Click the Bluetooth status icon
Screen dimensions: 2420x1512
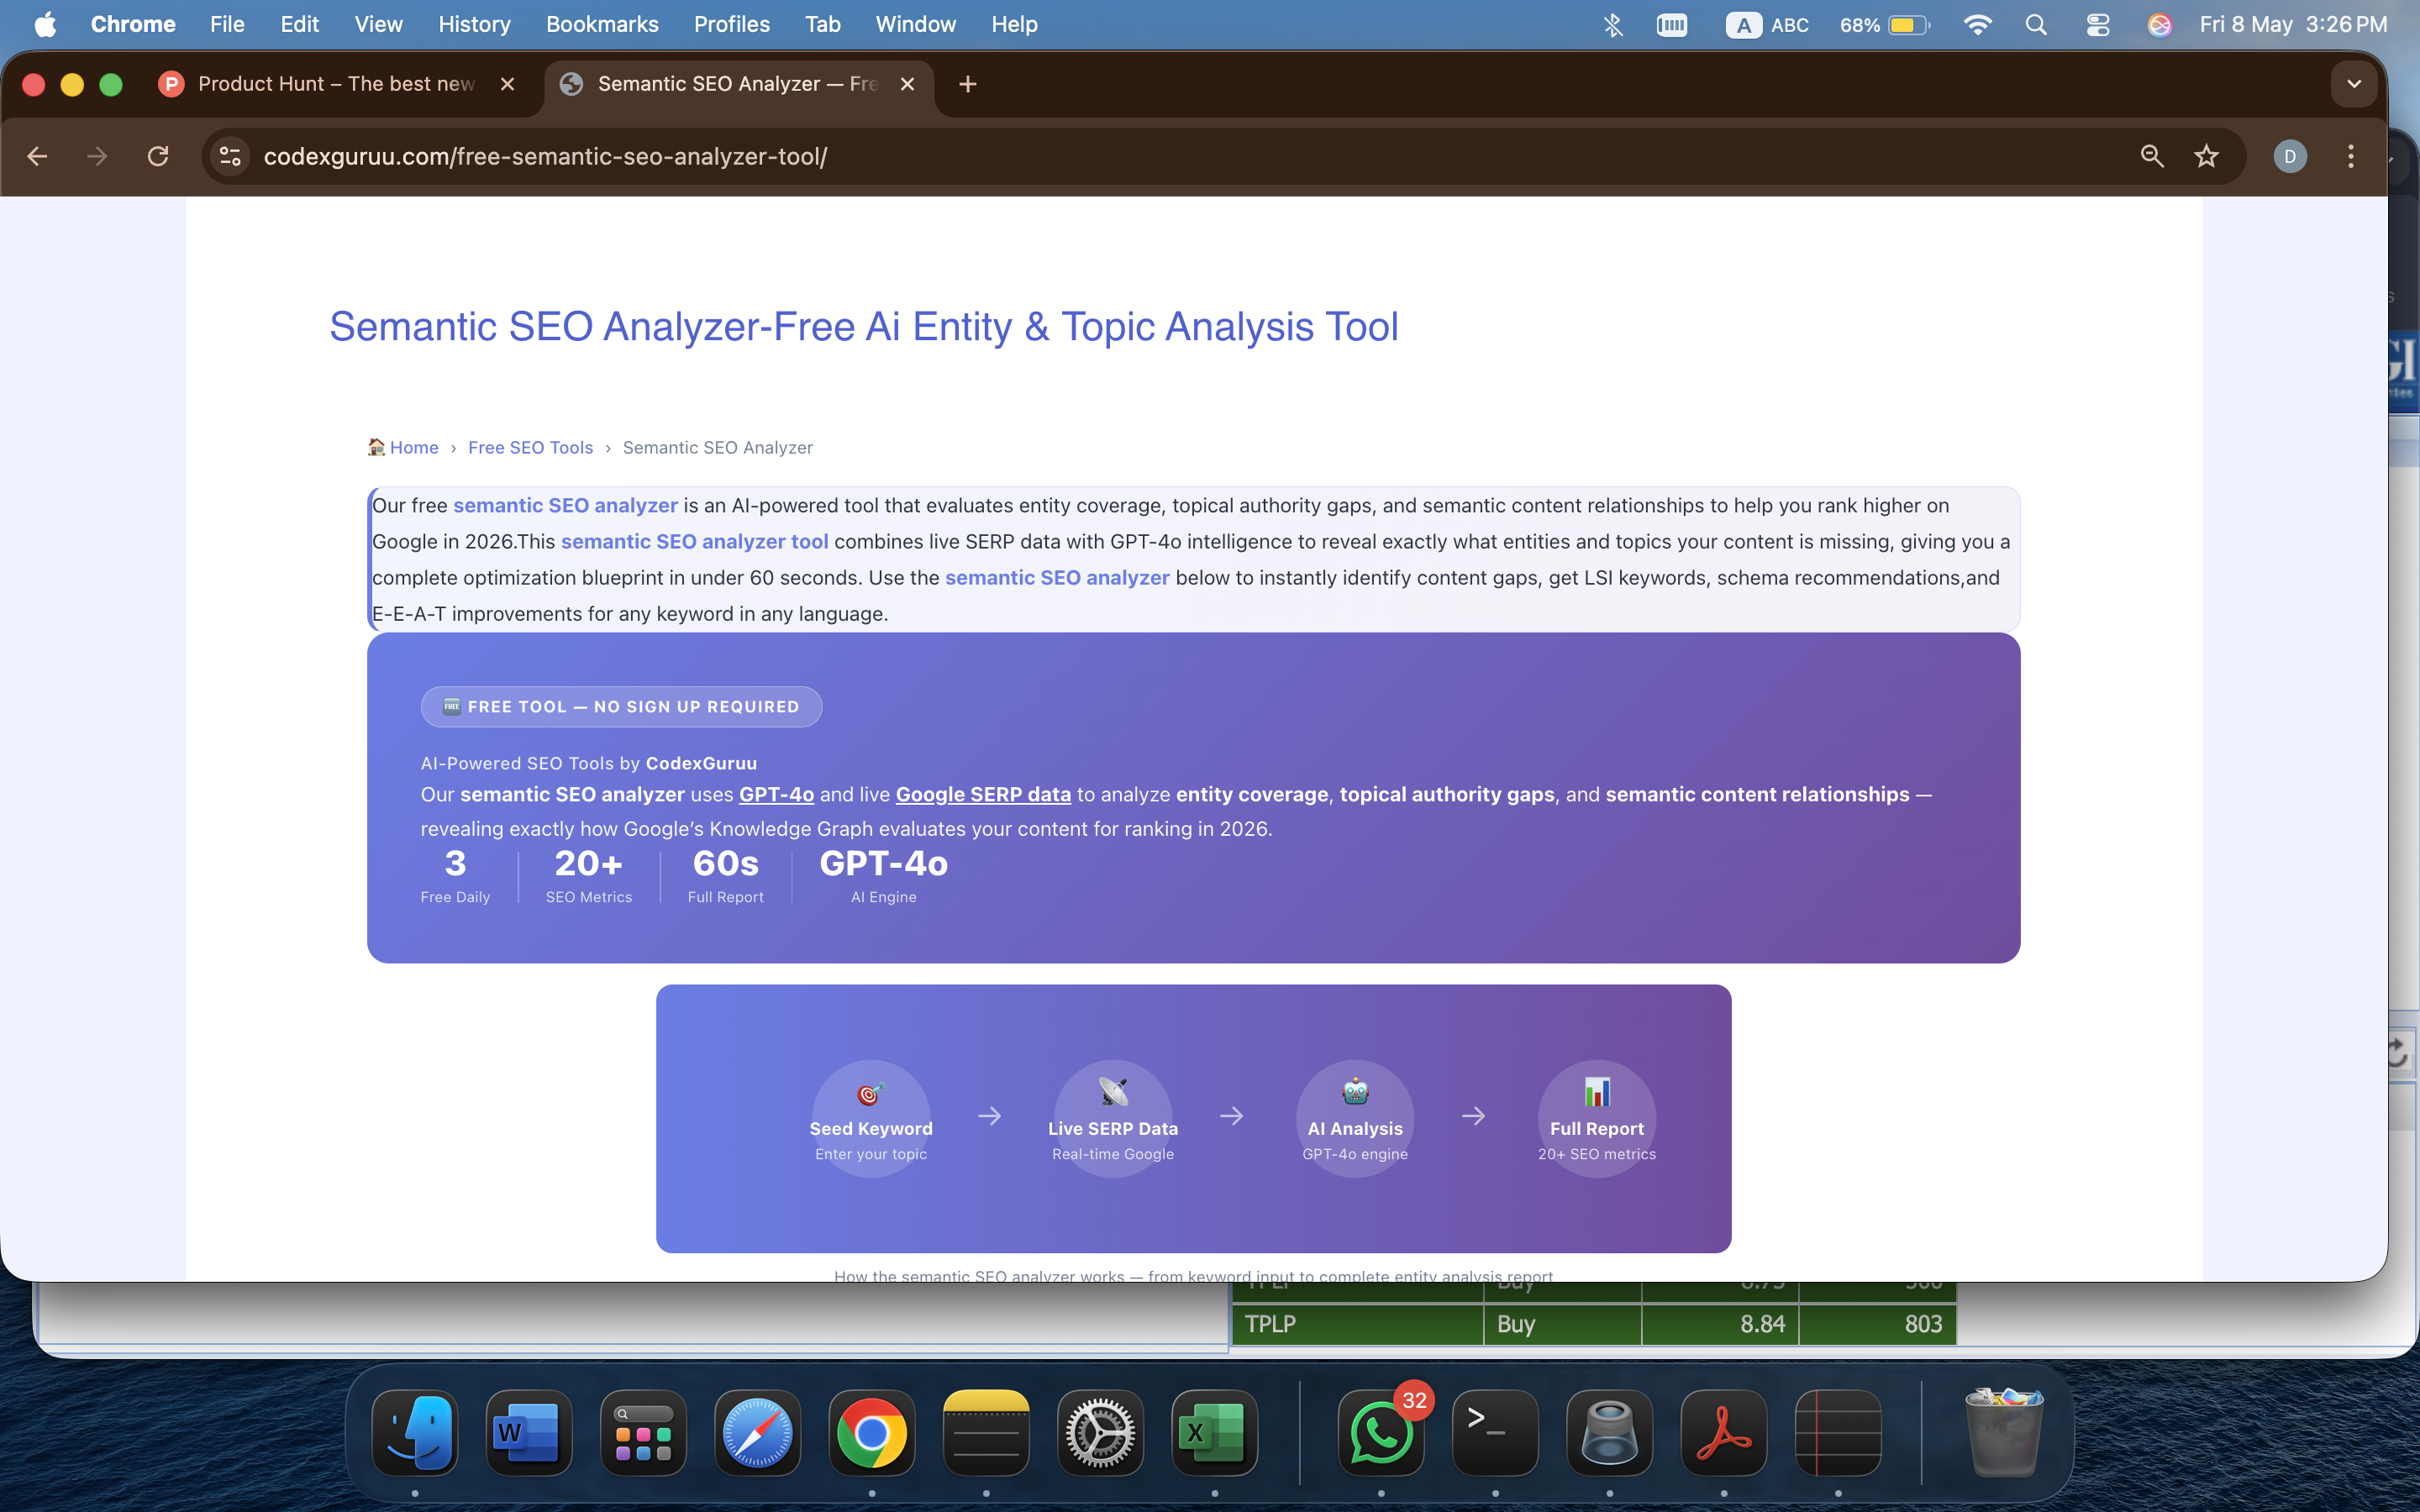tap(1612, 24)
